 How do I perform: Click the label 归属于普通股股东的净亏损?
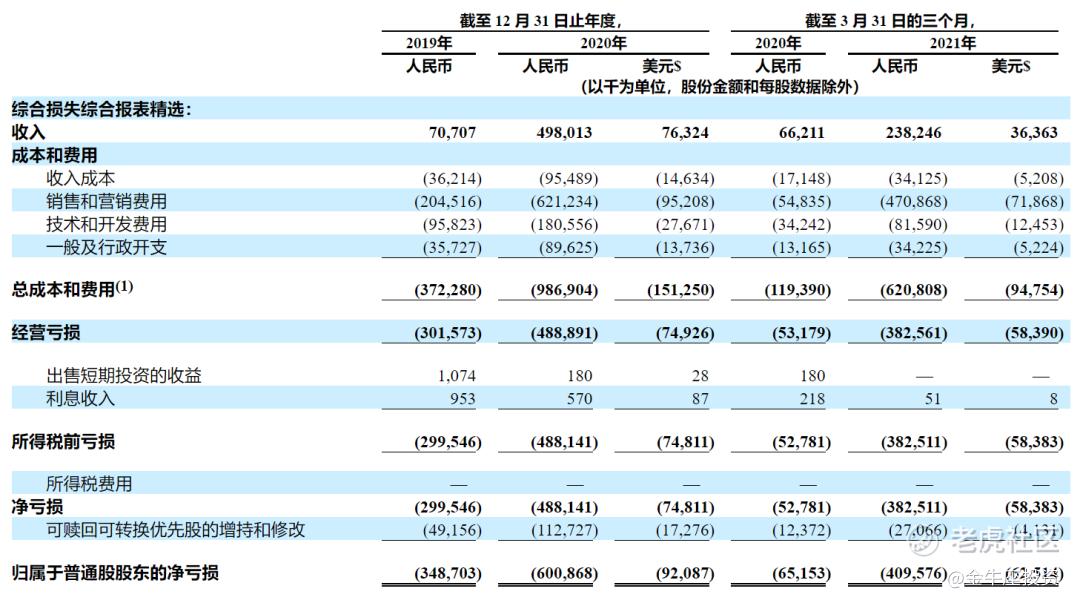[115, 573]
